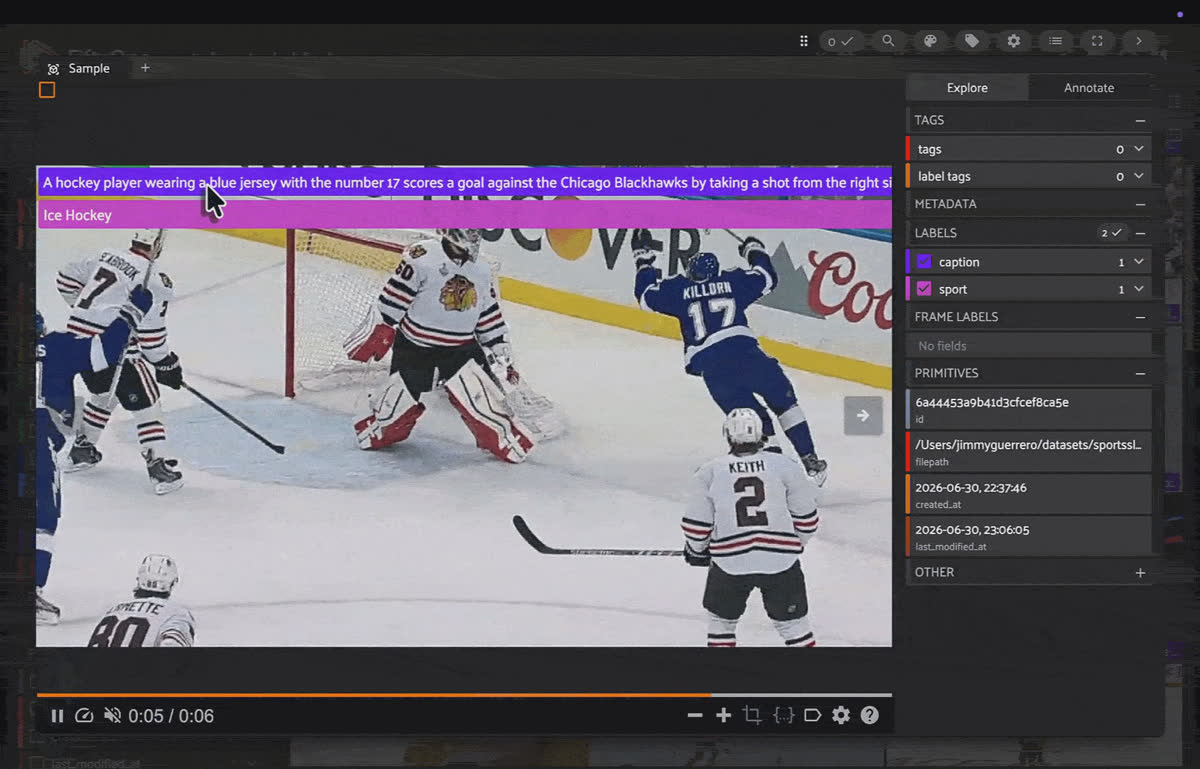Open the help icon in player controls
The image size is (1200, 769).
tap(870, 716)
